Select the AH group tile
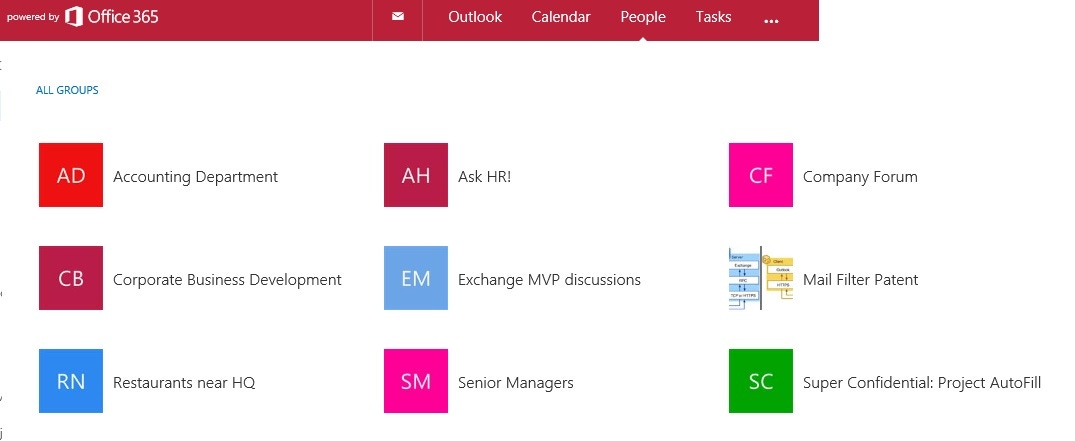Screen dimensions: 1075x441 click(415, 175)
